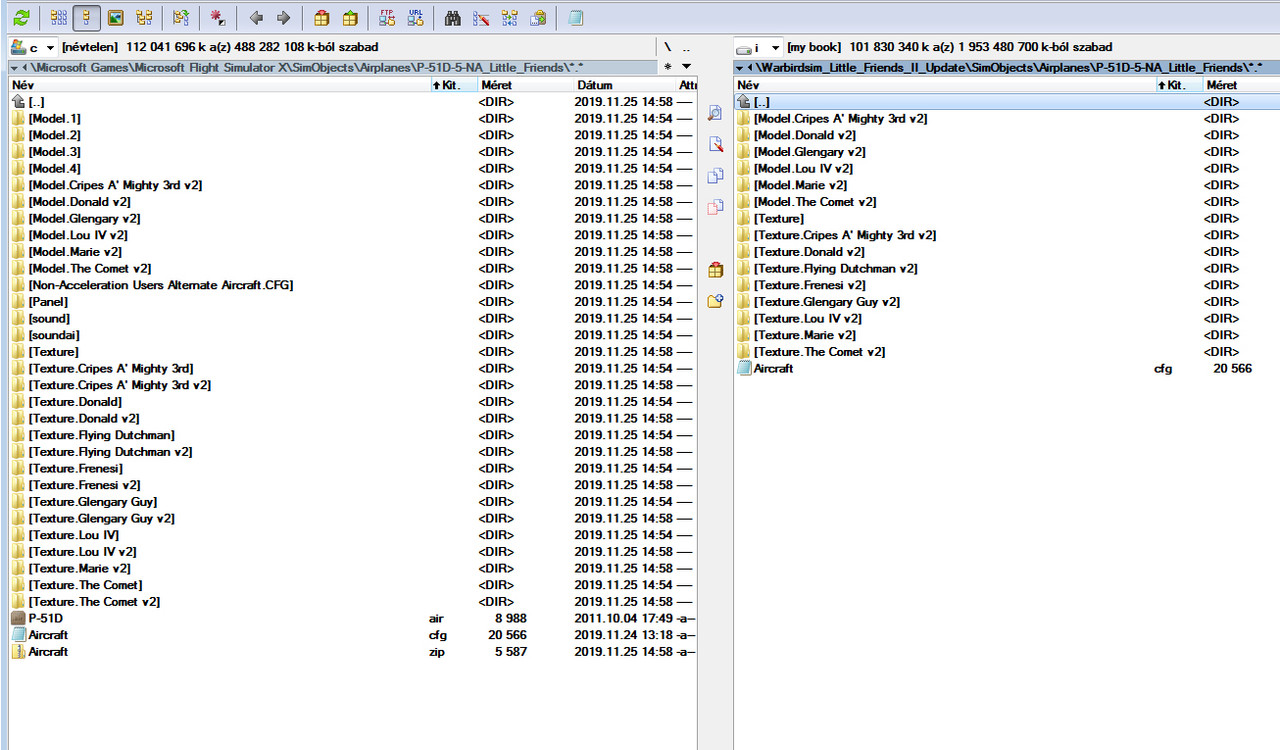This screenshot has width=1280, height=750.
Task: Switch to Thumbnail view icon
Action: [115, 17]
